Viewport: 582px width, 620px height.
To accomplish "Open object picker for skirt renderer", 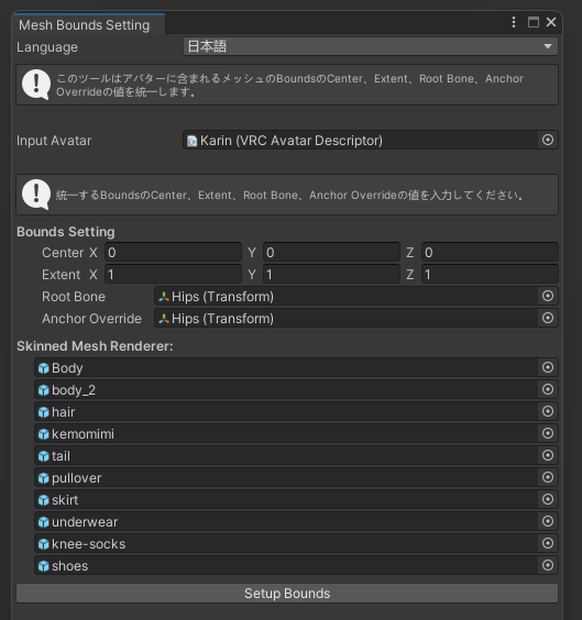I will (548, 499).
